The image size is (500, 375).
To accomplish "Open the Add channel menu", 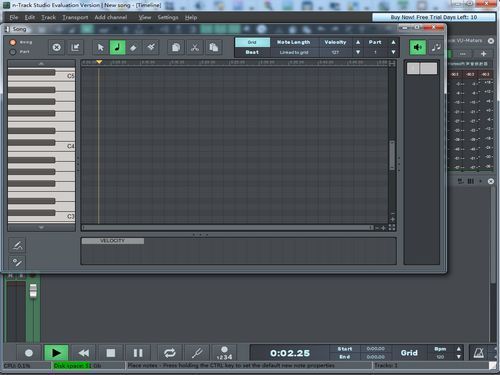I will [x=111, y=17].
